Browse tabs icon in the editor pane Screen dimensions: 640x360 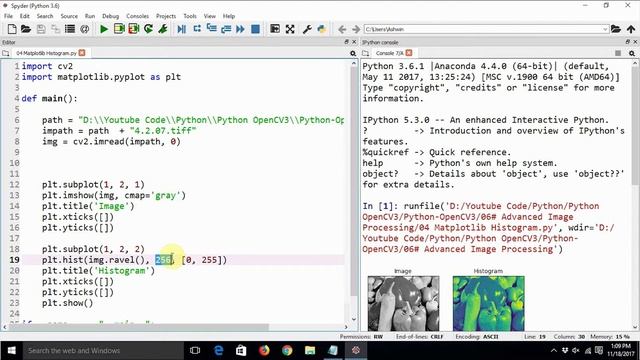pyautogui.click(x=6, y=53)
